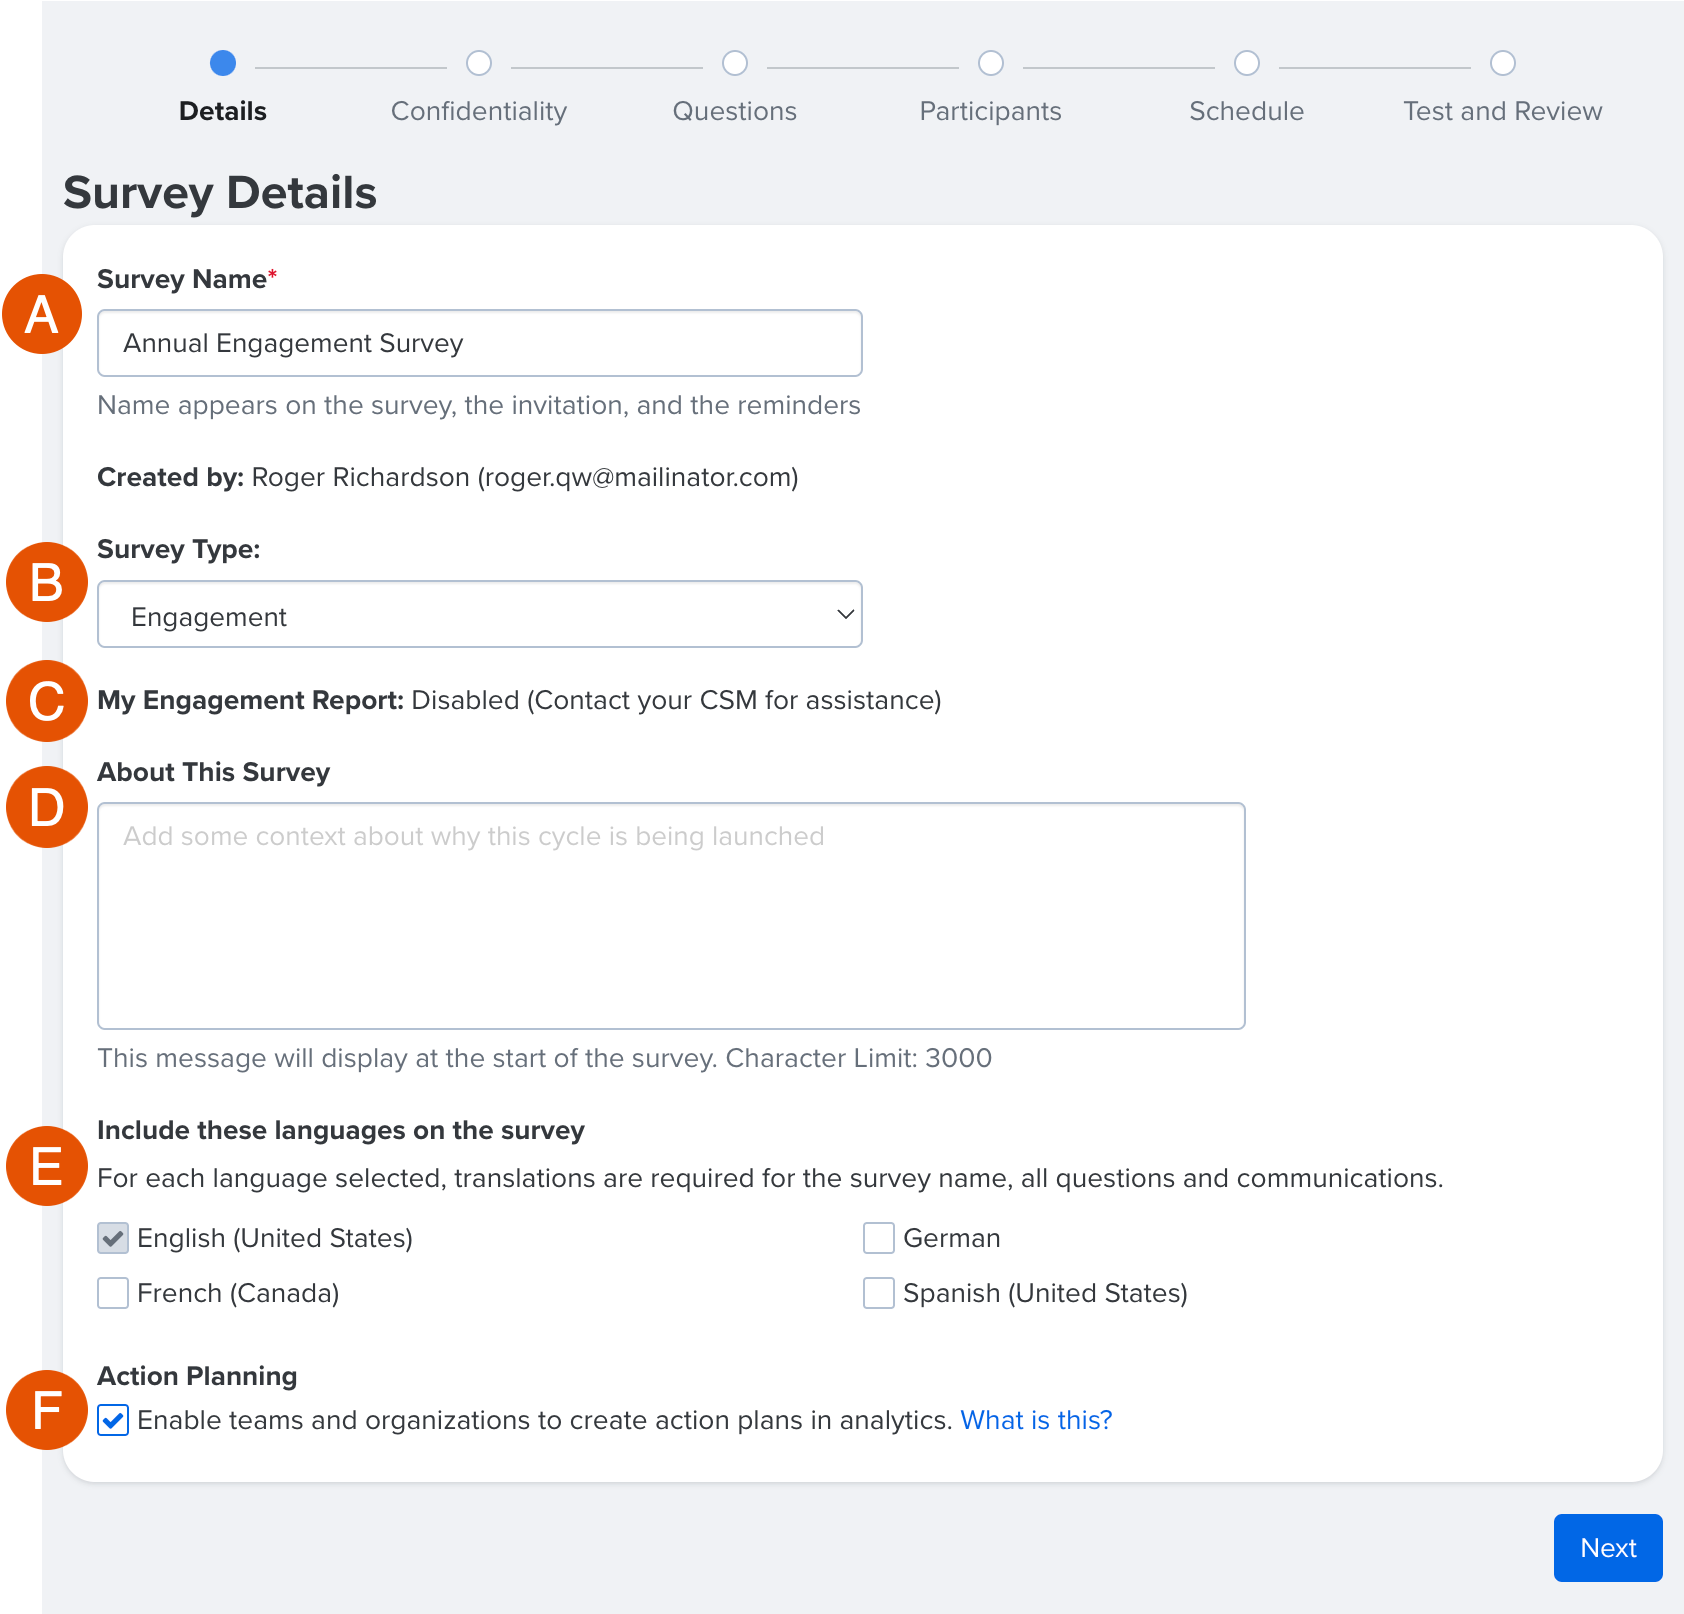Click the Participants step circle
The image size is (1684, 1614).
pos(991,63)
